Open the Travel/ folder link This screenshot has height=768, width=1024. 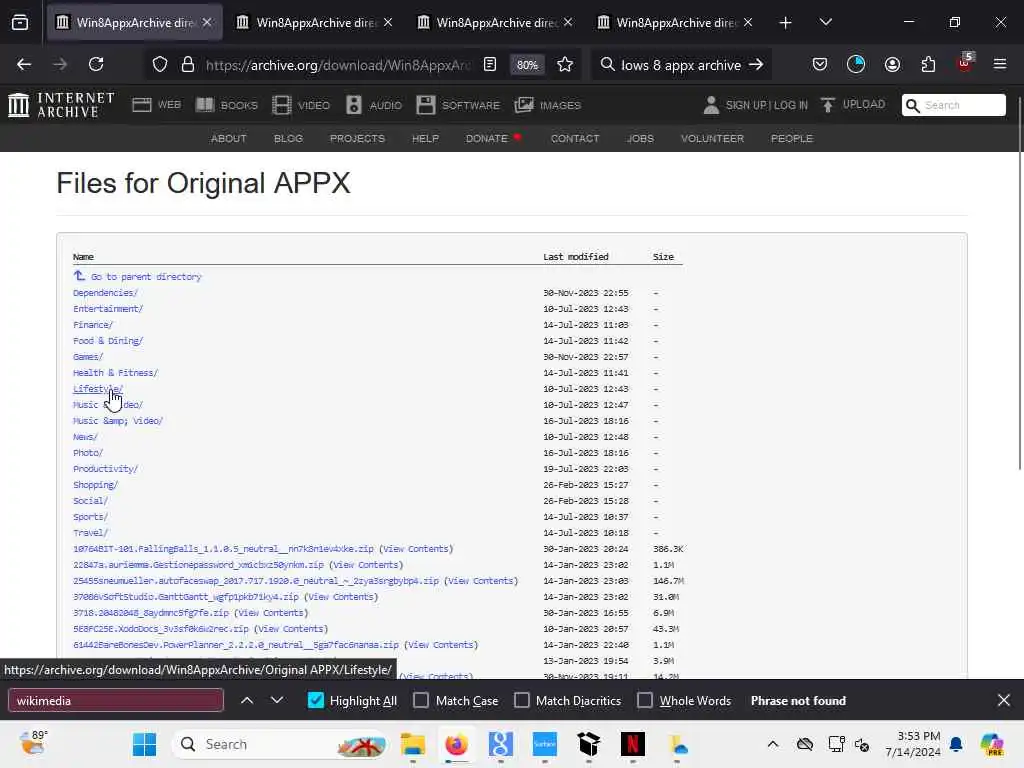pos(91,533)
